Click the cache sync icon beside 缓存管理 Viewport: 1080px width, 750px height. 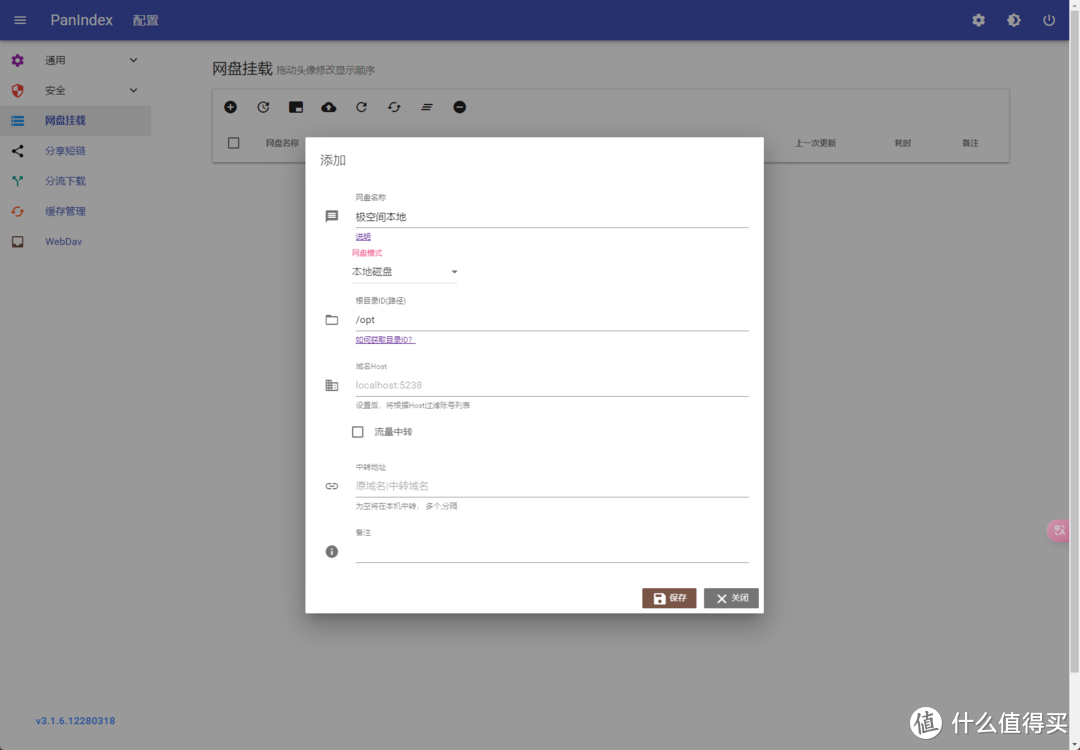[18, 211]
